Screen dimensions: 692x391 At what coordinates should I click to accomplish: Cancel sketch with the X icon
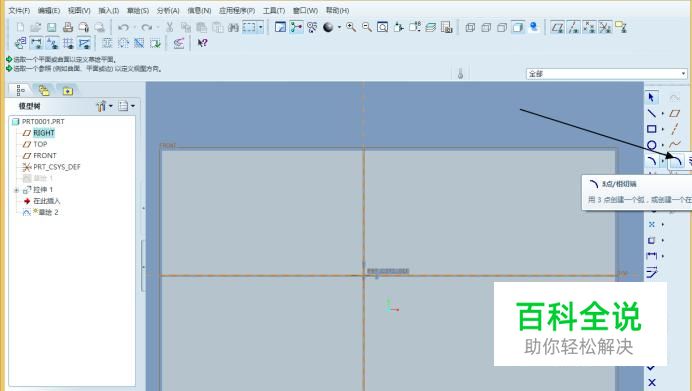tap(652, 382)
